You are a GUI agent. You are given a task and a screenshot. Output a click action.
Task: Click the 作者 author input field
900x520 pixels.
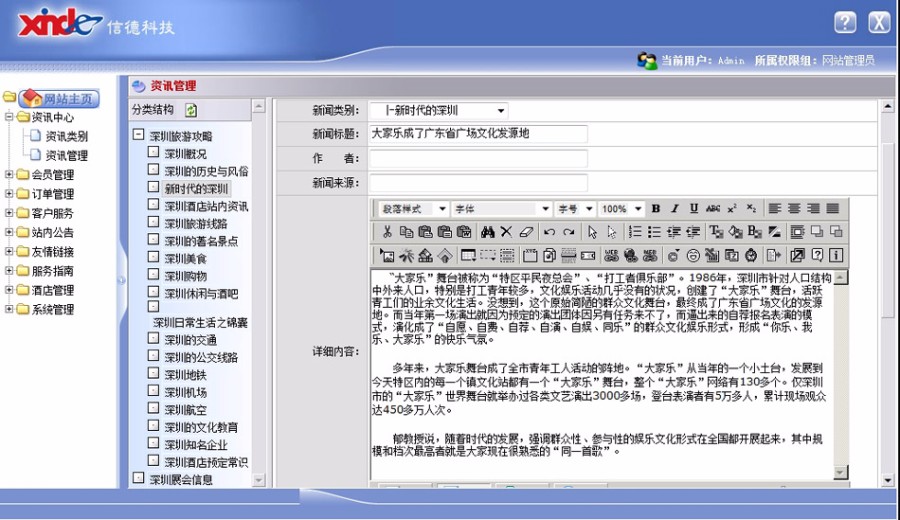pyautogui.click(x=478, y=158)
